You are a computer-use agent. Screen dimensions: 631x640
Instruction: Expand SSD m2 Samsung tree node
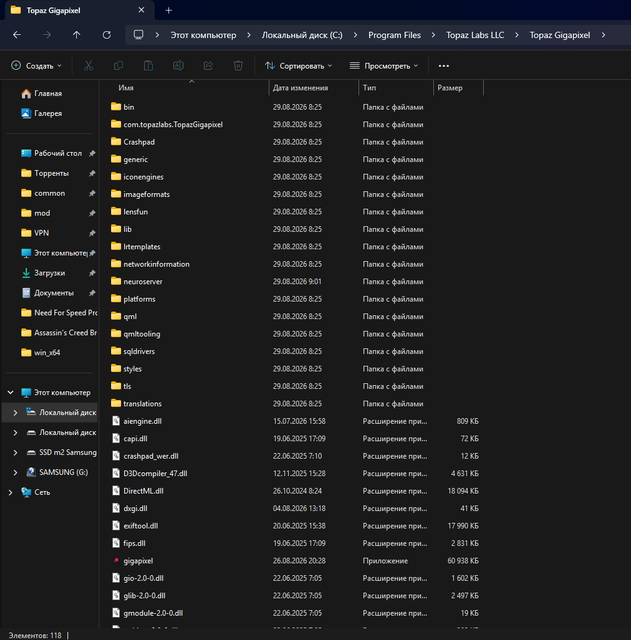pos(16,452)
